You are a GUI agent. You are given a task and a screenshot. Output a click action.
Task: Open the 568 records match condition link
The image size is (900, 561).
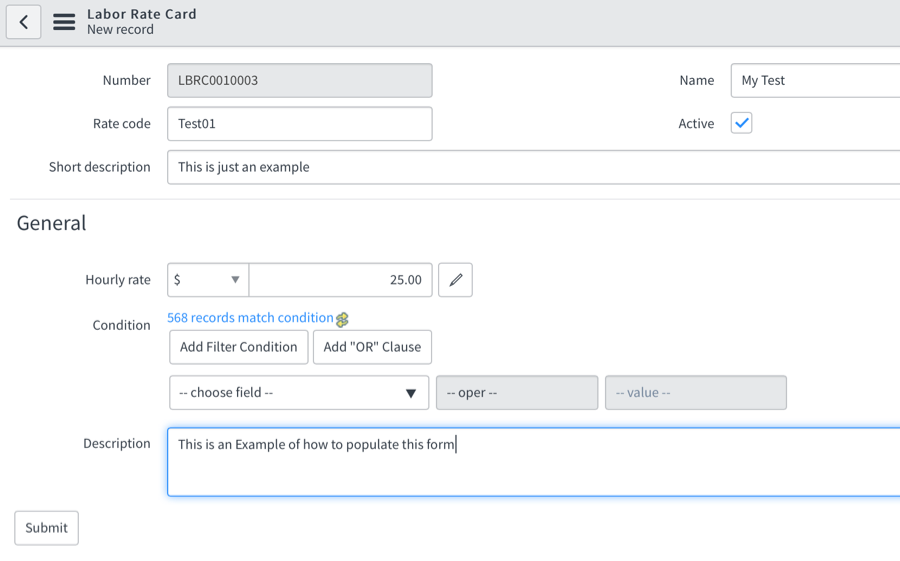[x=250, y=318]
